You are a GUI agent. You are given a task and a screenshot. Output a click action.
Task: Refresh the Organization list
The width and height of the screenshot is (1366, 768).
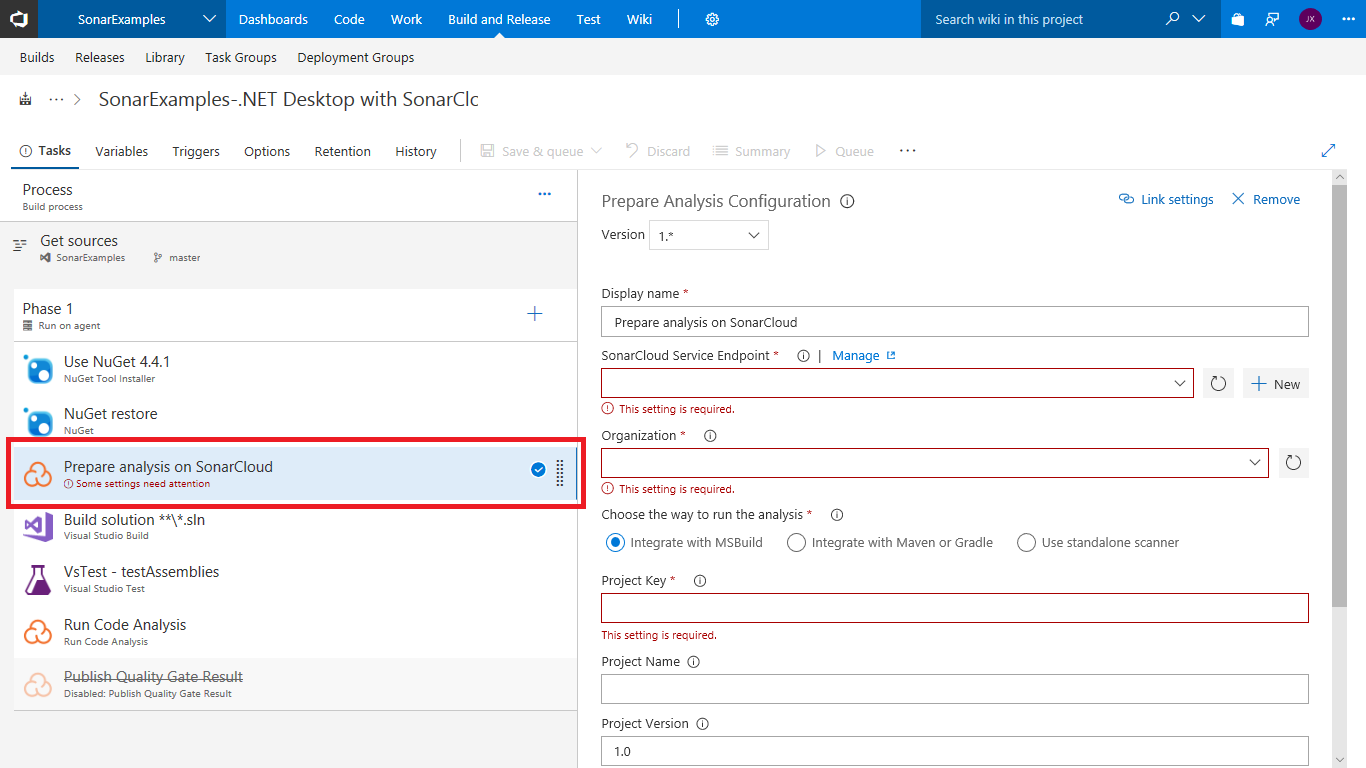point(1293,463)
